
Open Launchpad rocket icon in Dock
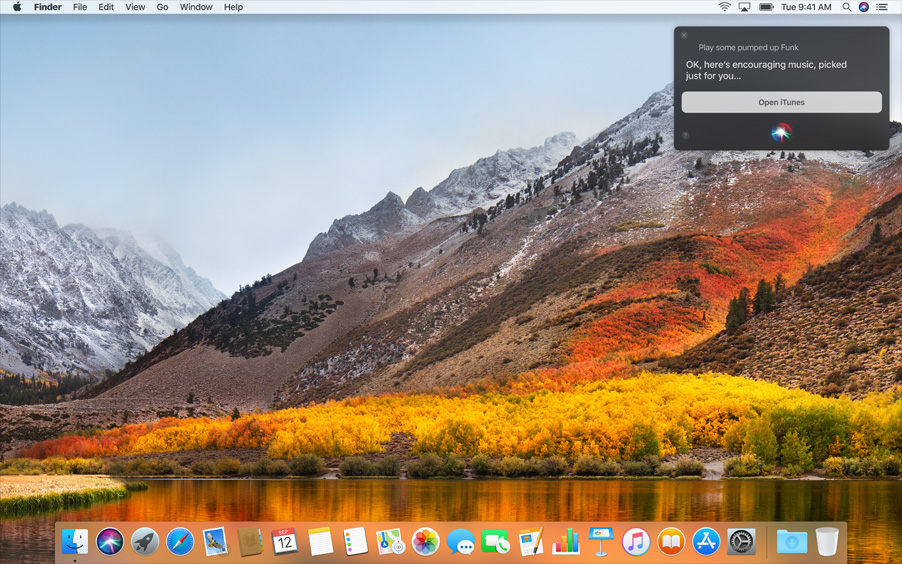tap(145, 542)
